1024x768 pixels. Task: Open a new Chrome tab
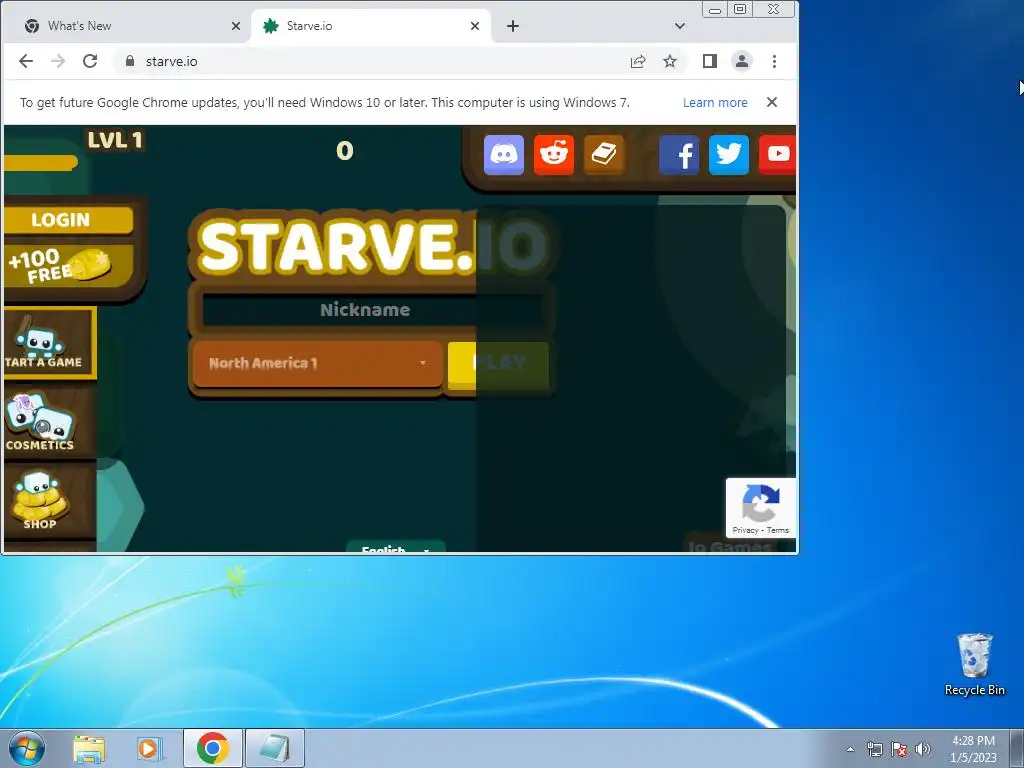click(x=513, y=26)
